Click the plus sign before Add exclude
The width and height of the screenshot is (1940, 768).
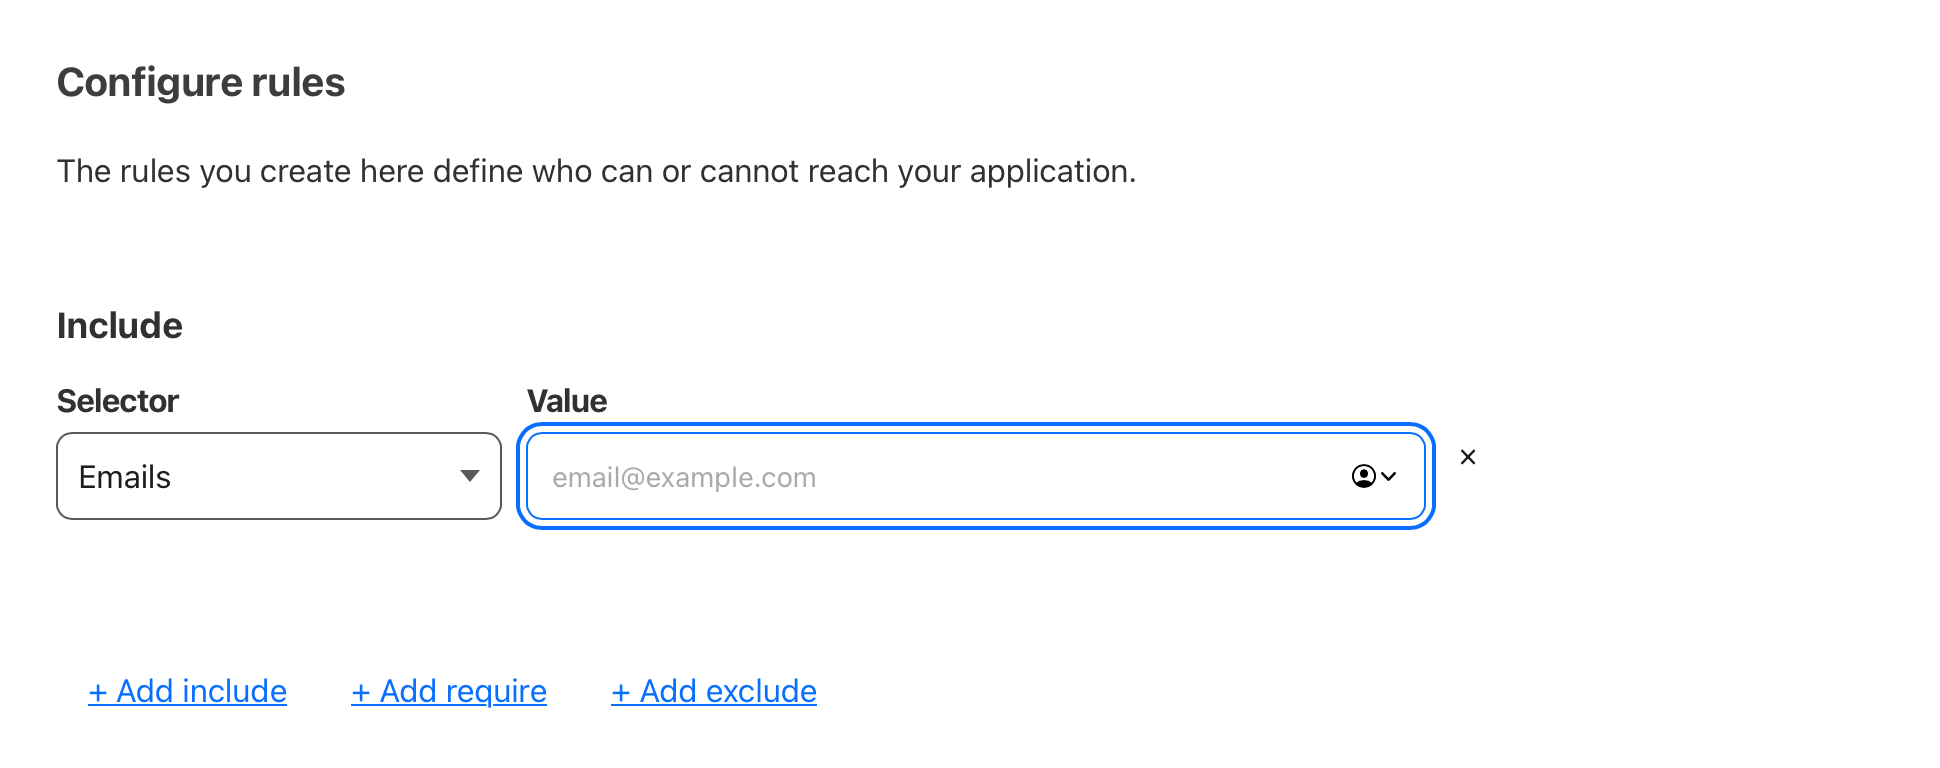point(621,692)
